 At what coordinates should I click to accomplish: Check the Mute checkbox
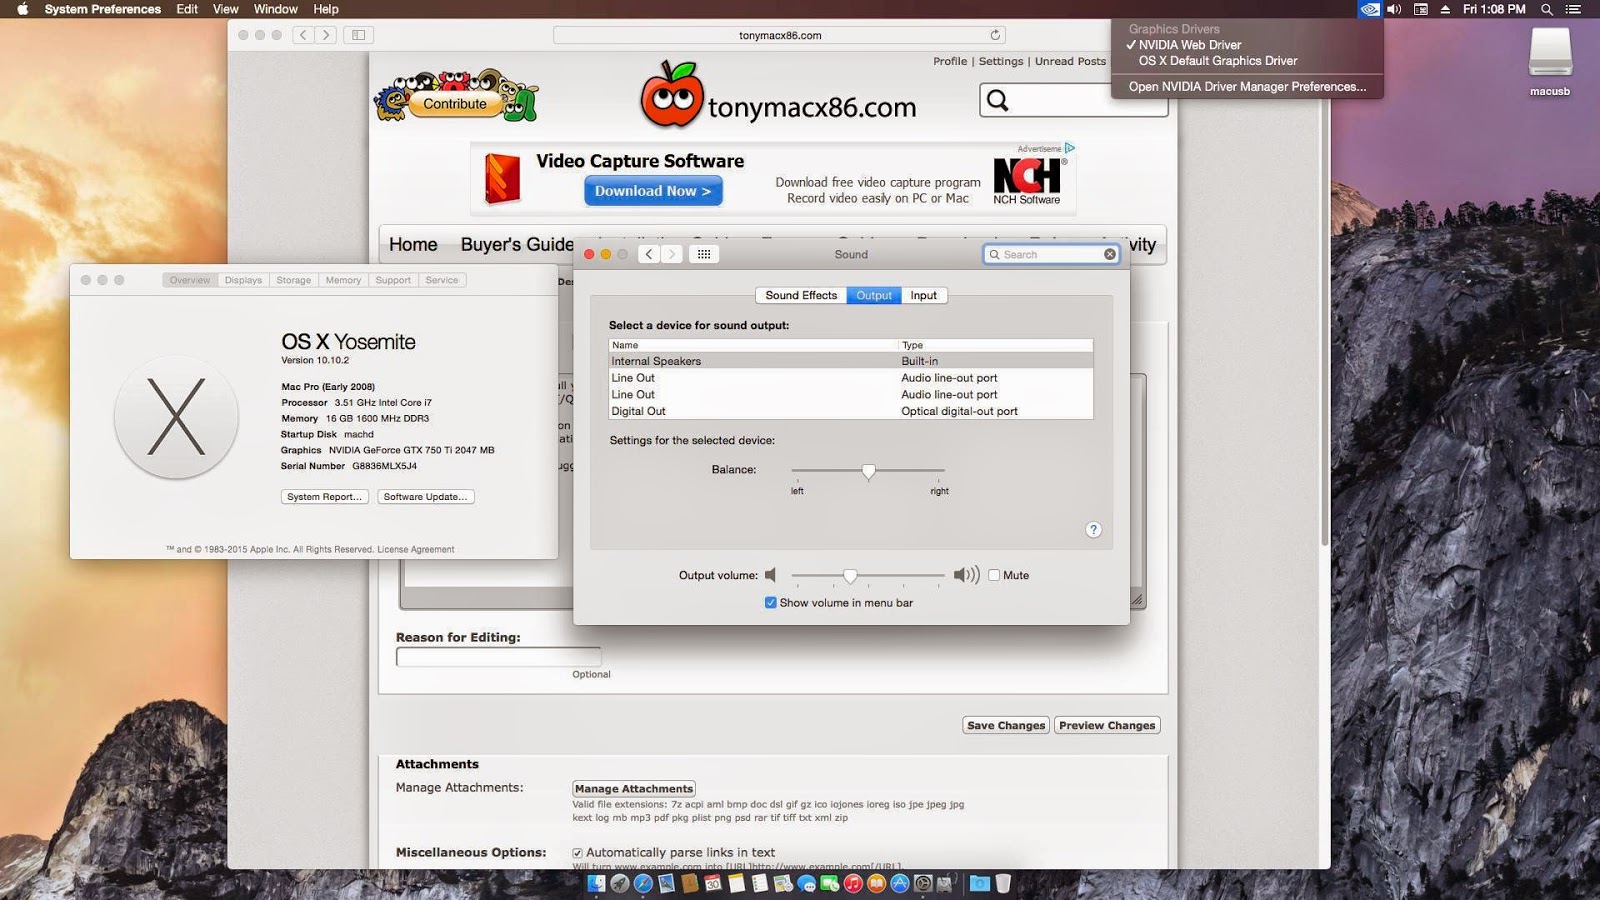(994, 575)
